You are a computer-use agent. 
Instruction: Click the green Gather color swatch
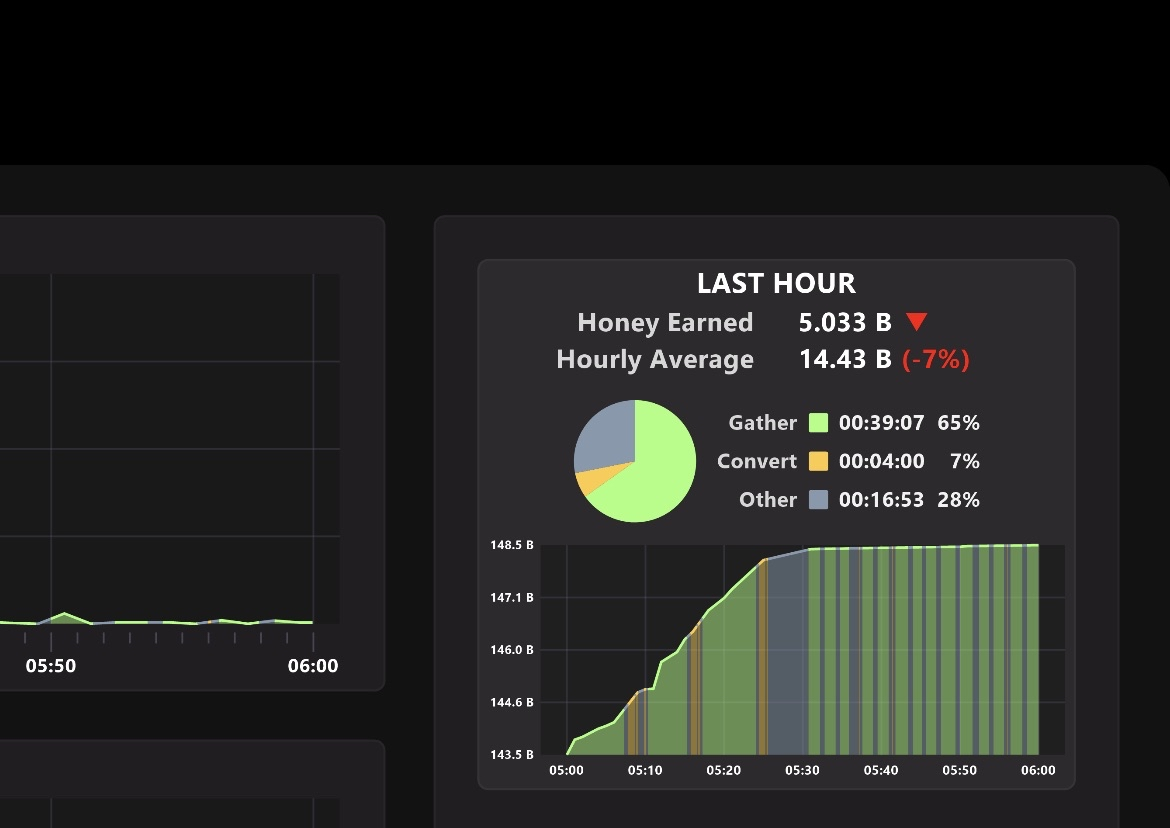(x=819, y=423)
